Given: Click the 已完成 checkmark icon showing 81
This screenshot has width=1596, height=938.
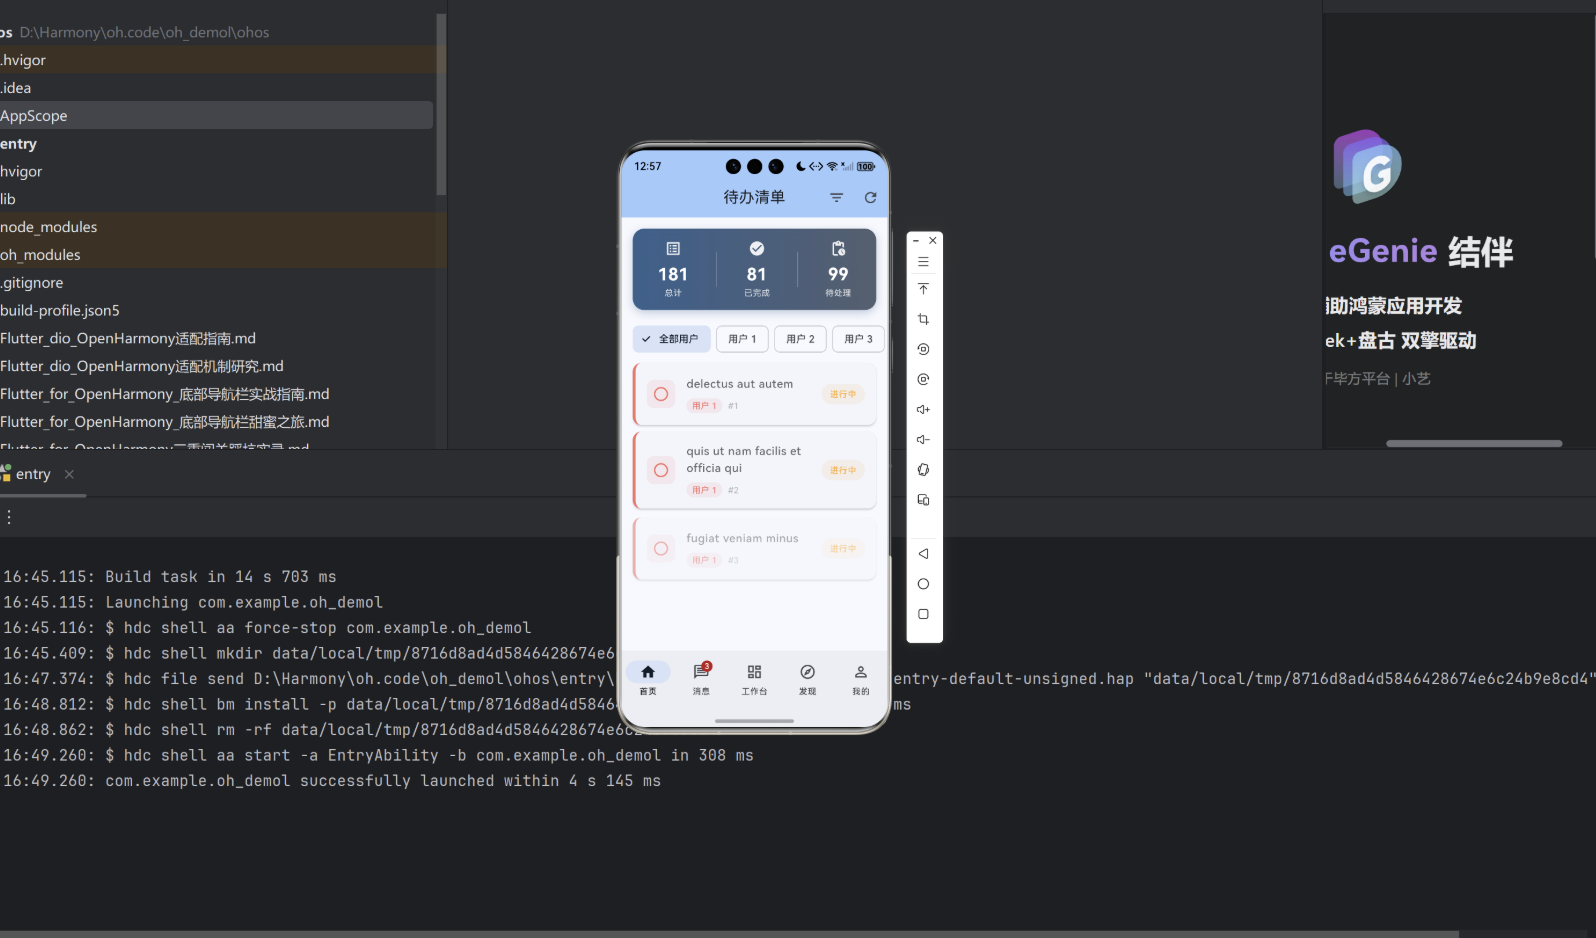Looking at the screenshot, I should tap(757, 248).
